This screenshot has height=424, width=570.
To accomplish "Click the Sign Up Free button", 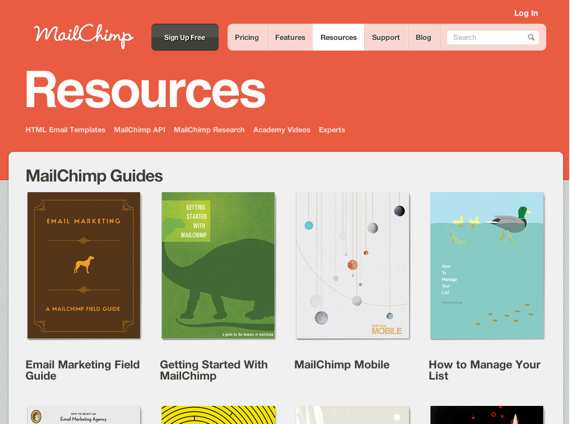I will pyautogui.click(x=185, y=37).
